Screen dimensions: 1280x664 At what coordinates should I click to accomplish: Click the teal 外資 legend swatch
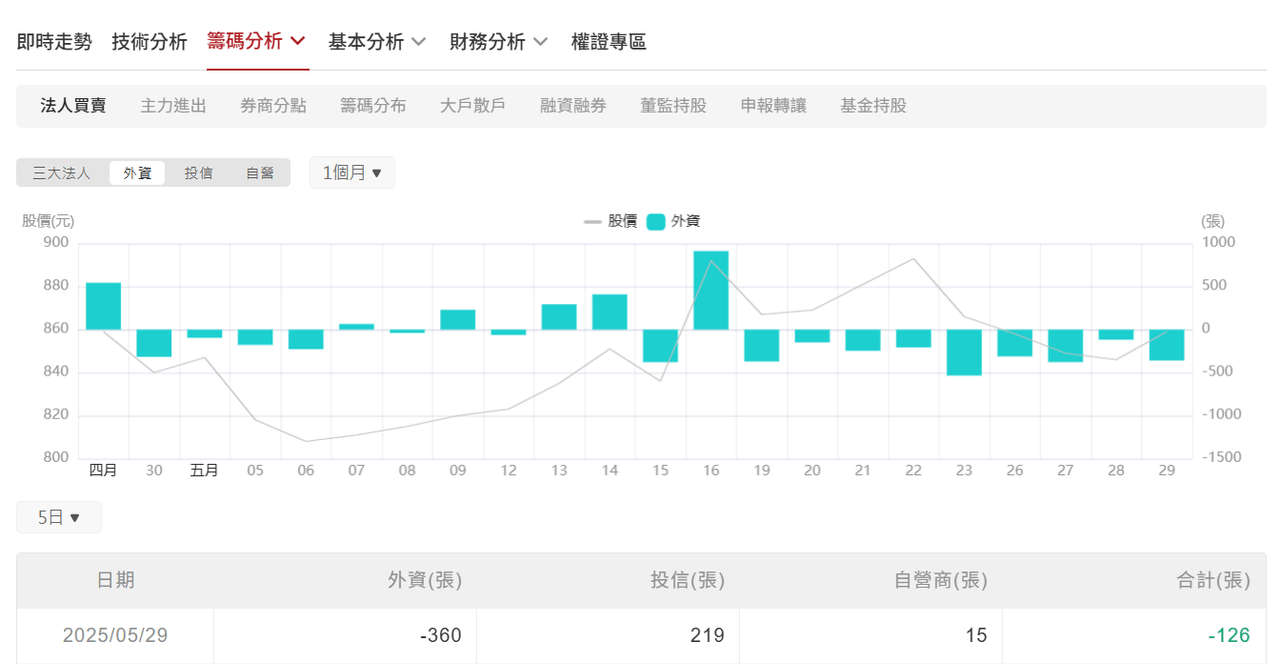click(x=655, y=221)
